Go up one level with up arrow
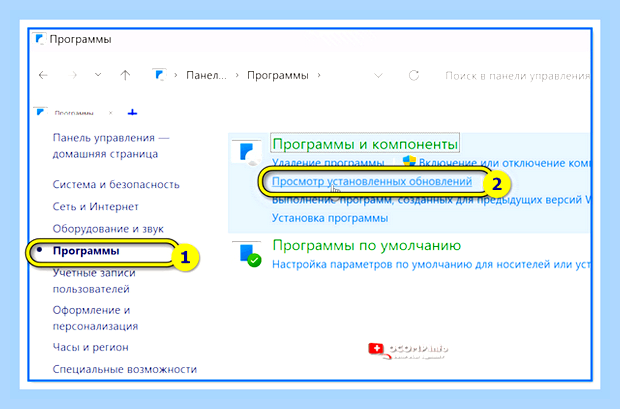Viewport: 620px width, 409px height. pos(125,75)
